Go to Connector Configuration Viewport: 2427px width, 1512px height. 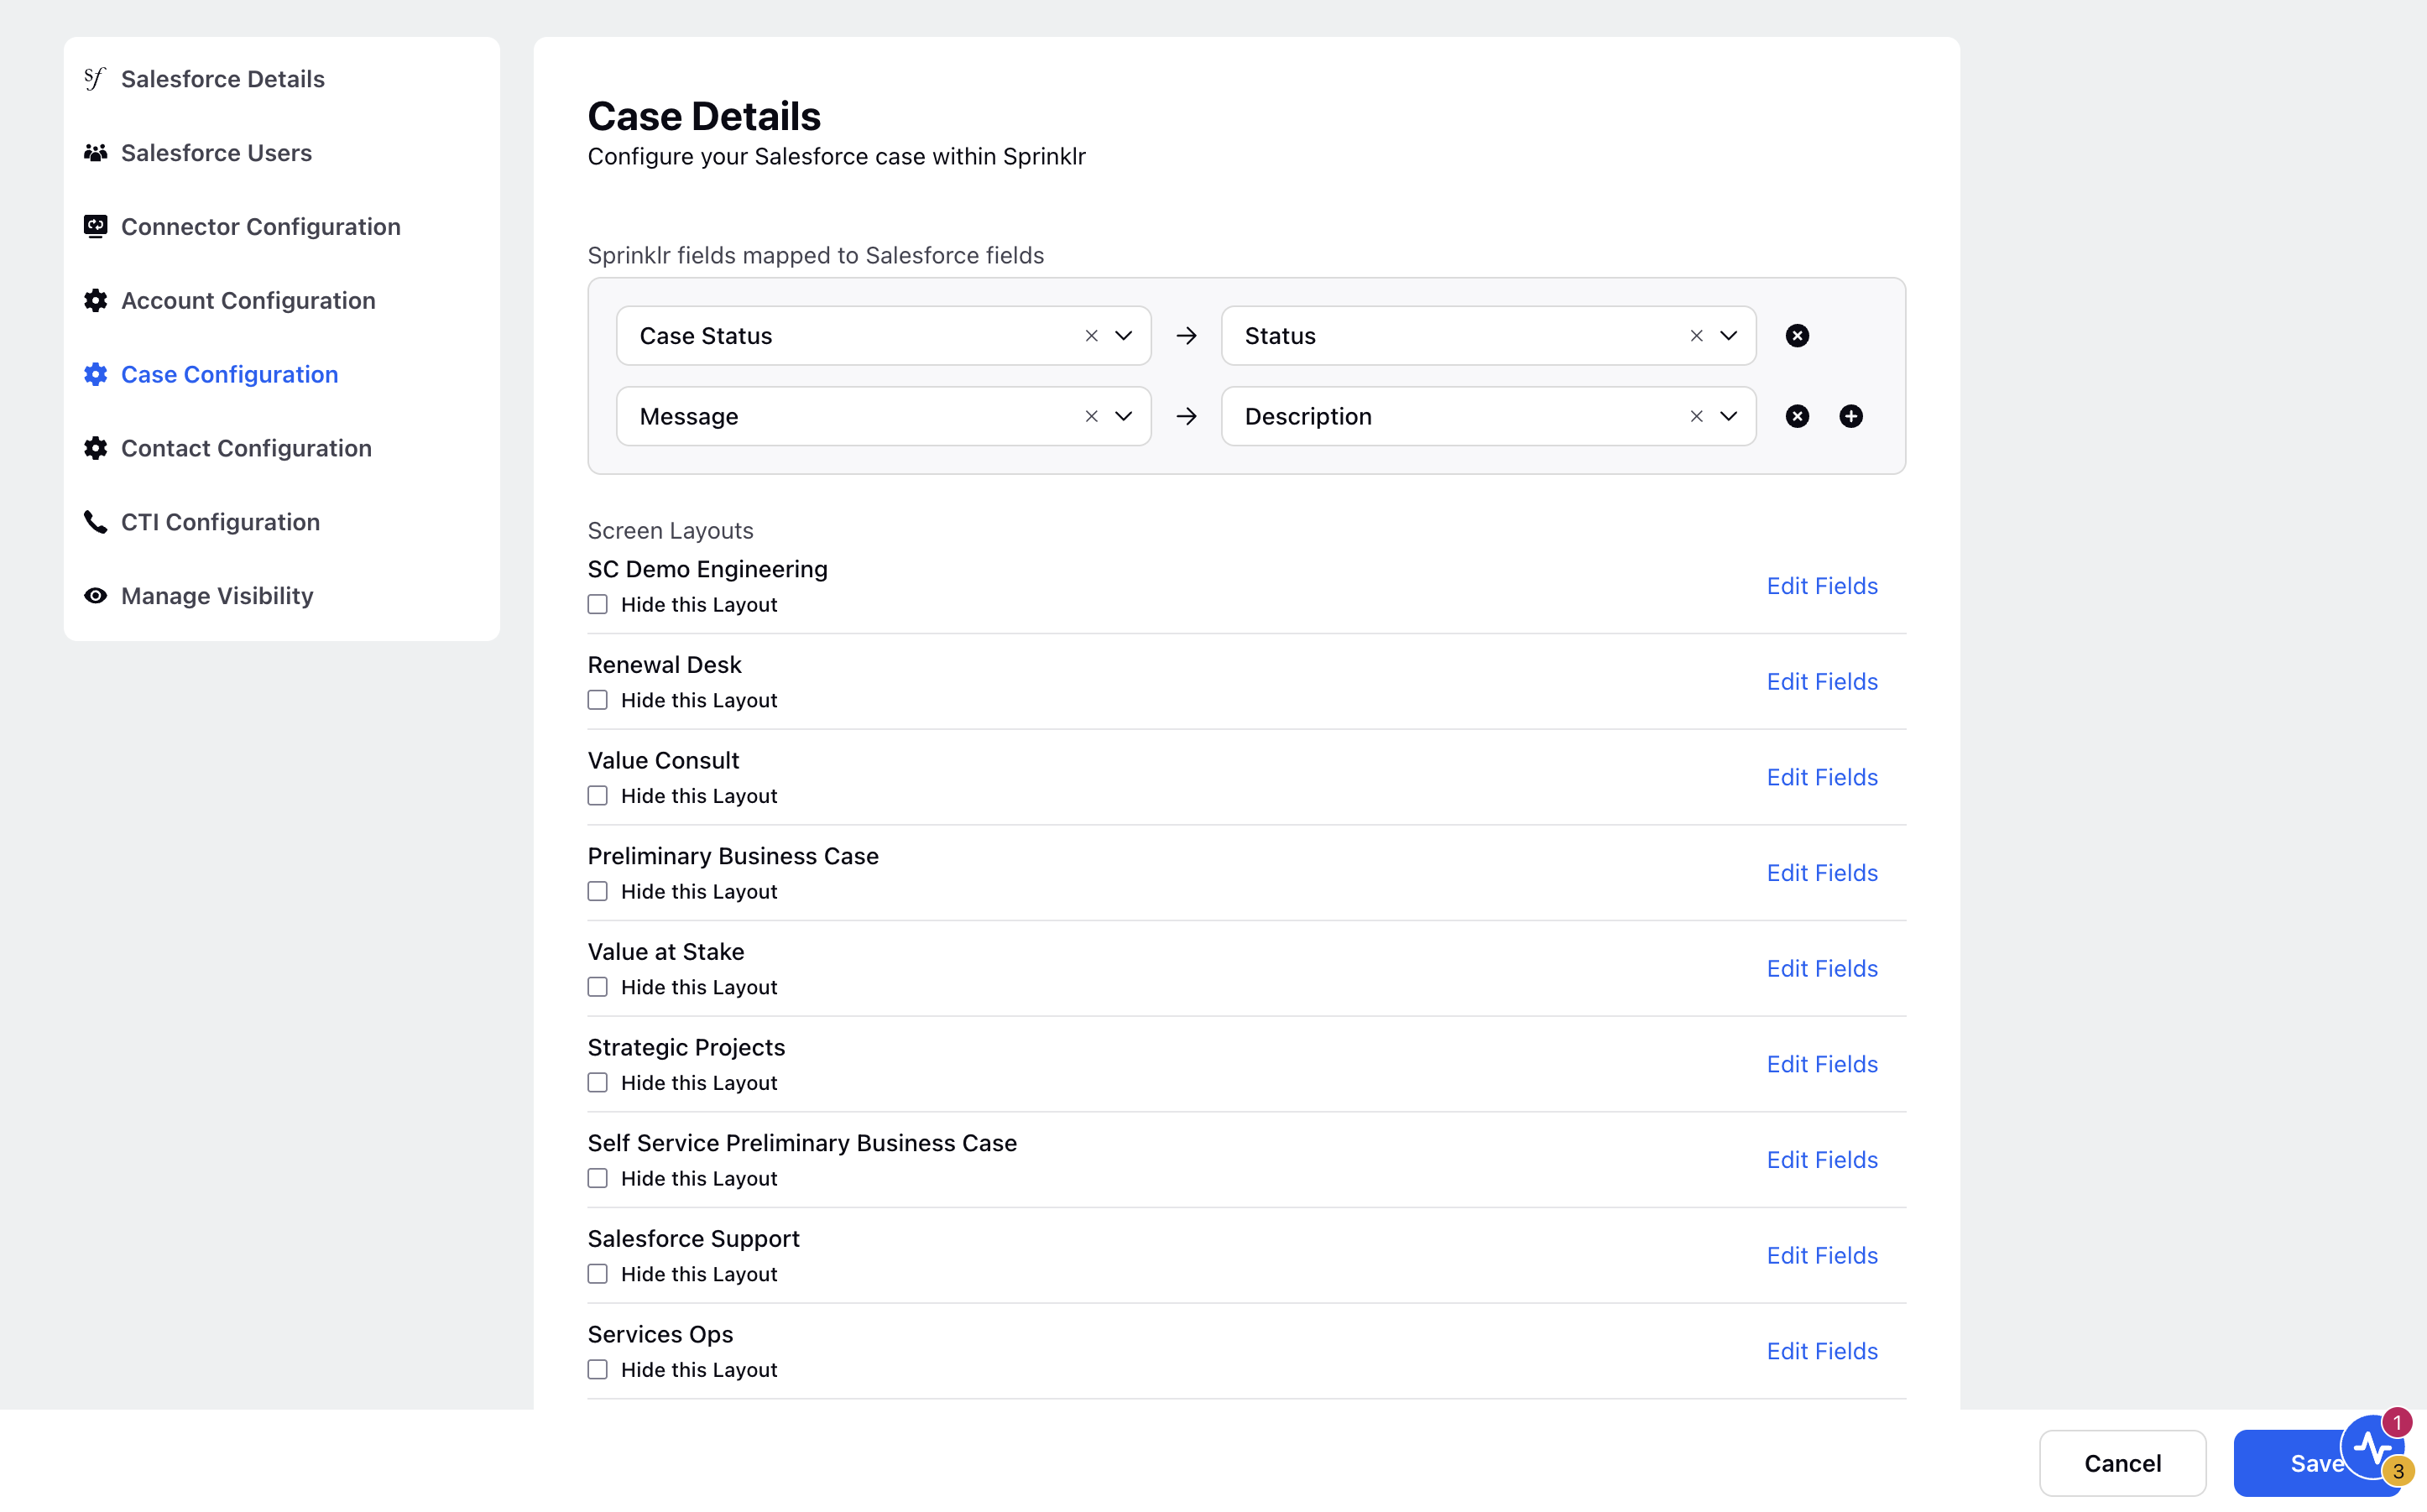[x=261, y=227]
